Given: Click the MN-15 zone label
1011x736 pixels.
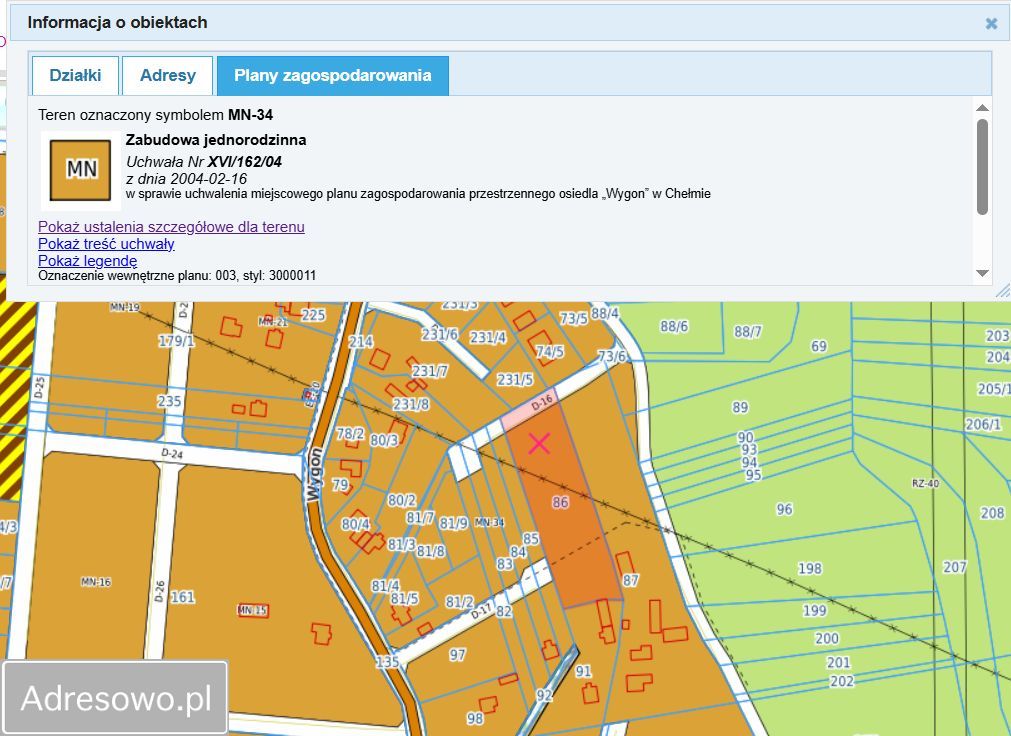Looking at the screenshot, I should coord(253,610).
